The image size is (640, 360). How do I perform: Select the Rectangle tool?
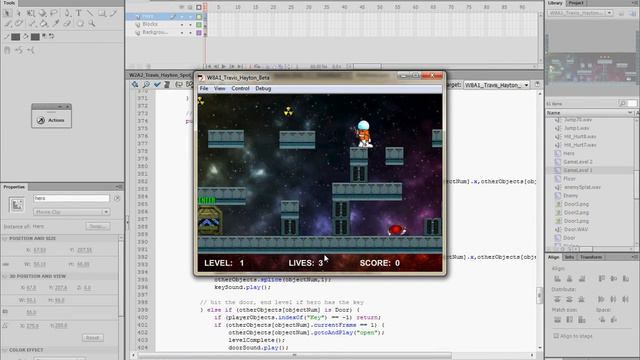point(102,13)
